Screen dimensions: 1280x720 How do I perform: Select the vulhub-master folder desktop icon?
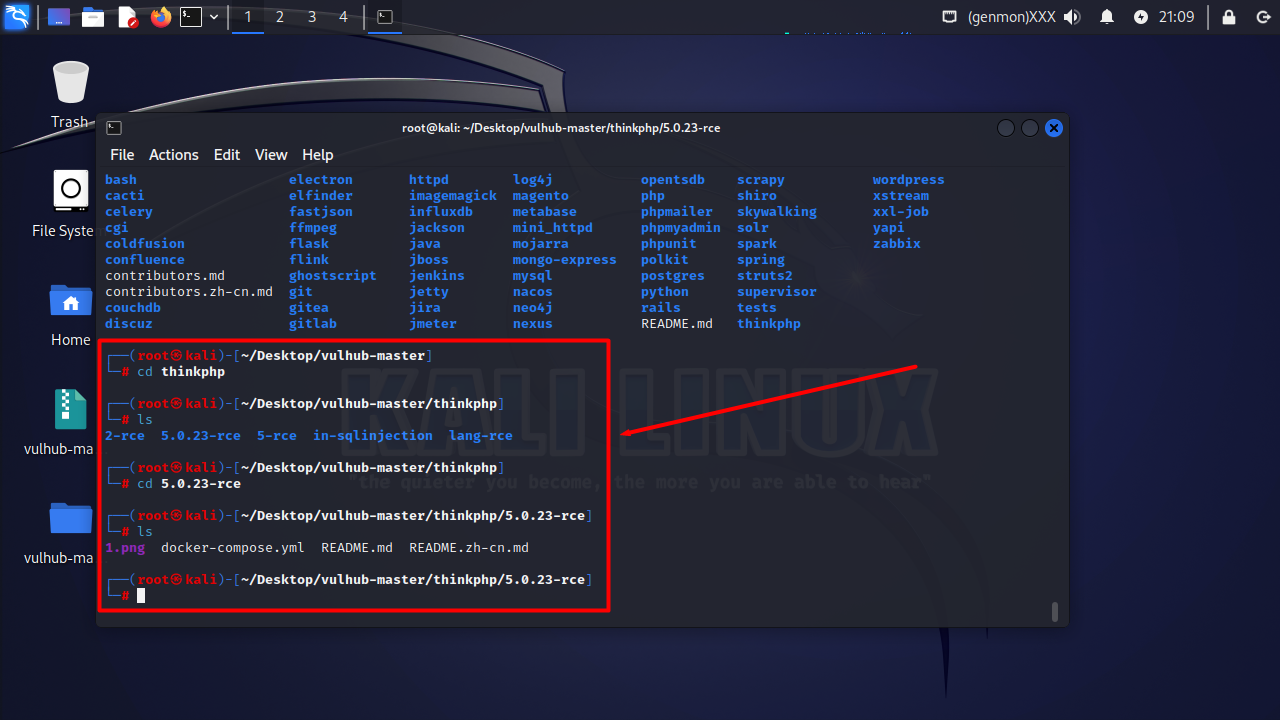point(60,532)
